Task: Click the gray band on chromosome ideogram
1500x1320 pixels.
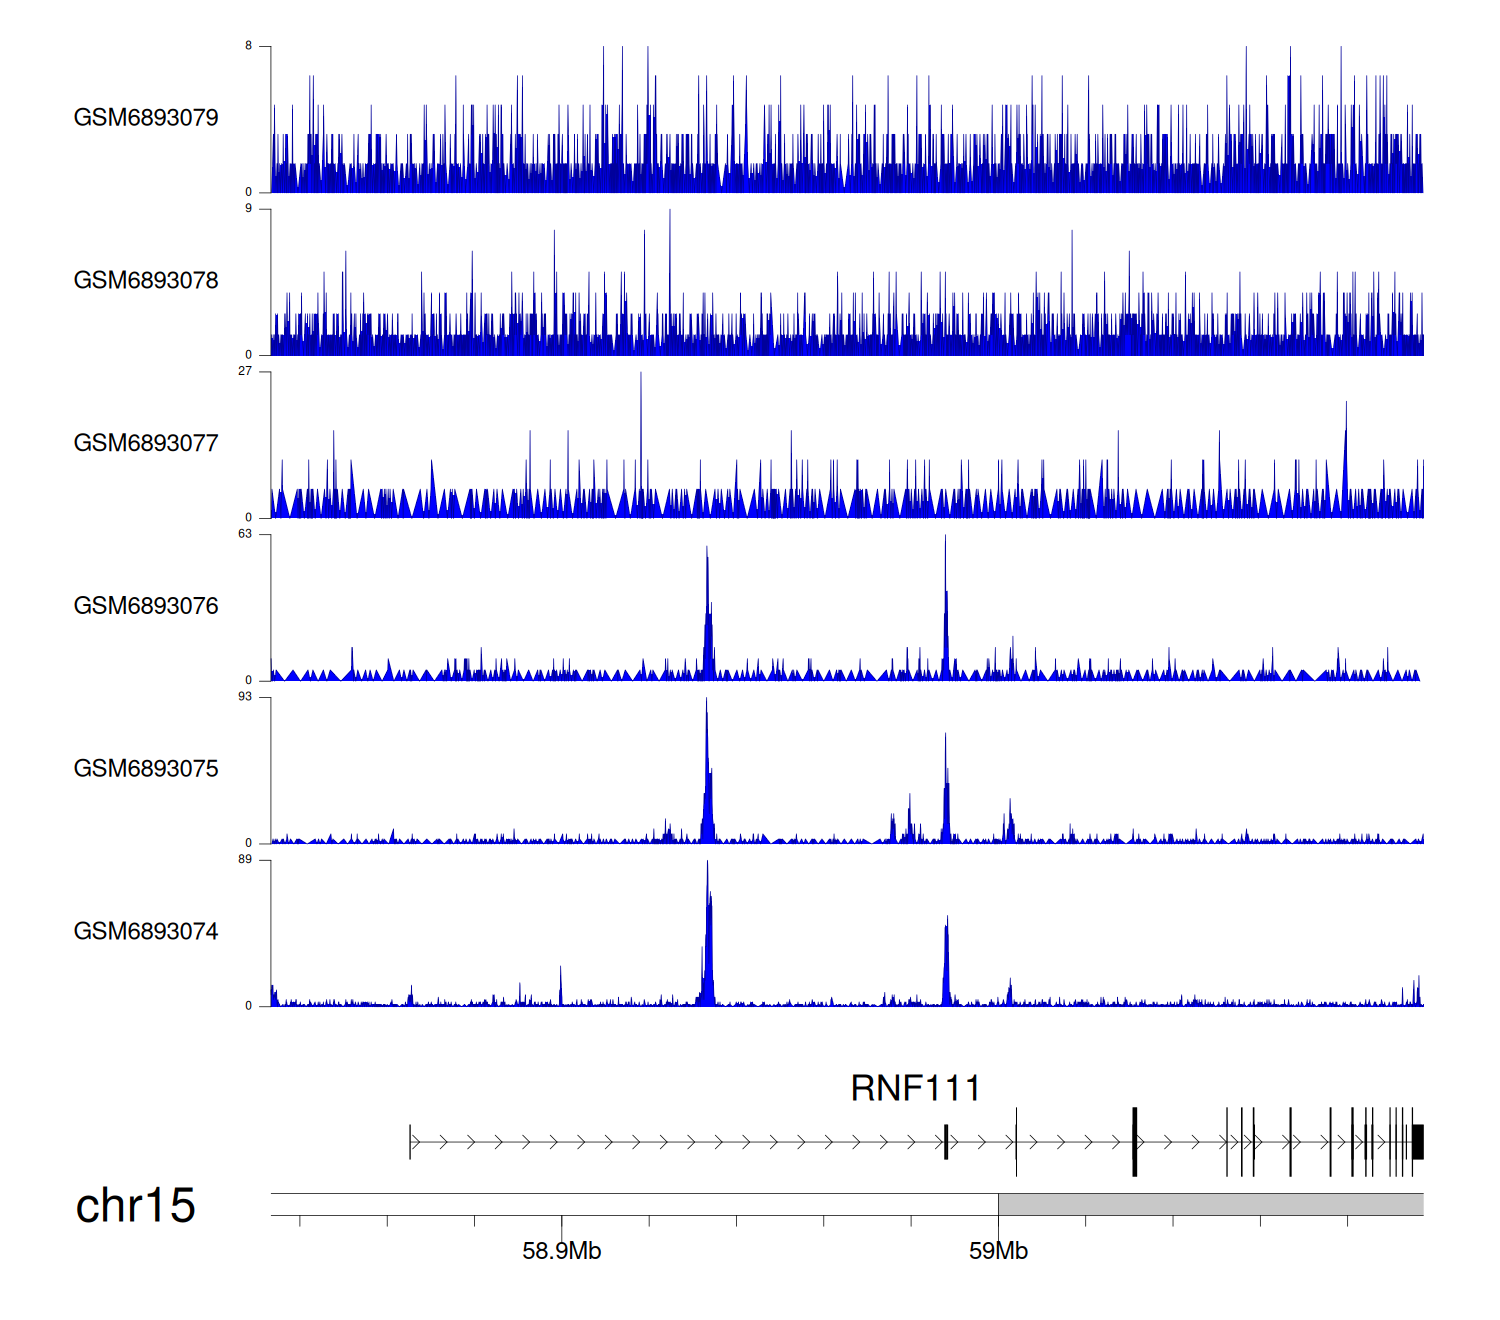Action: tap(1210, 1204)
